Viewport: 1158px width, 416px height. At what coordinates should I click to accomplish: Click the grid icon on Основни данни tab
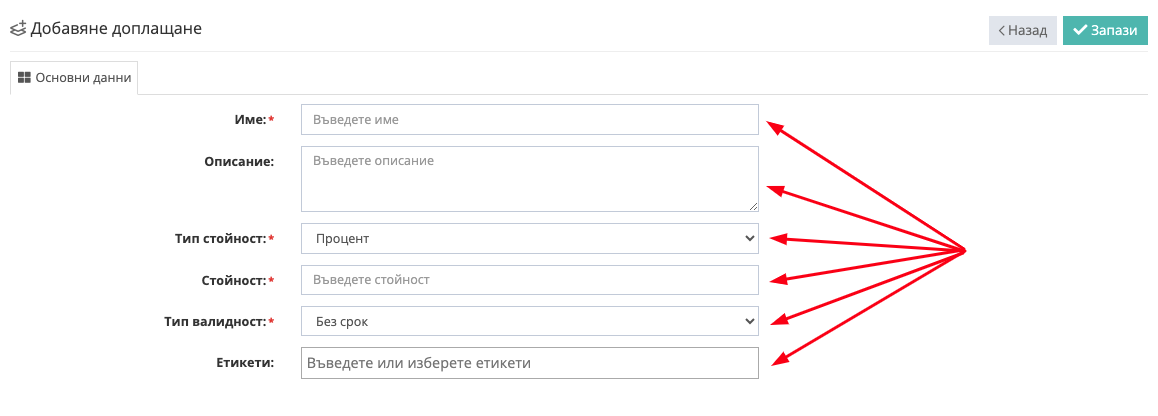click(25, 78)
